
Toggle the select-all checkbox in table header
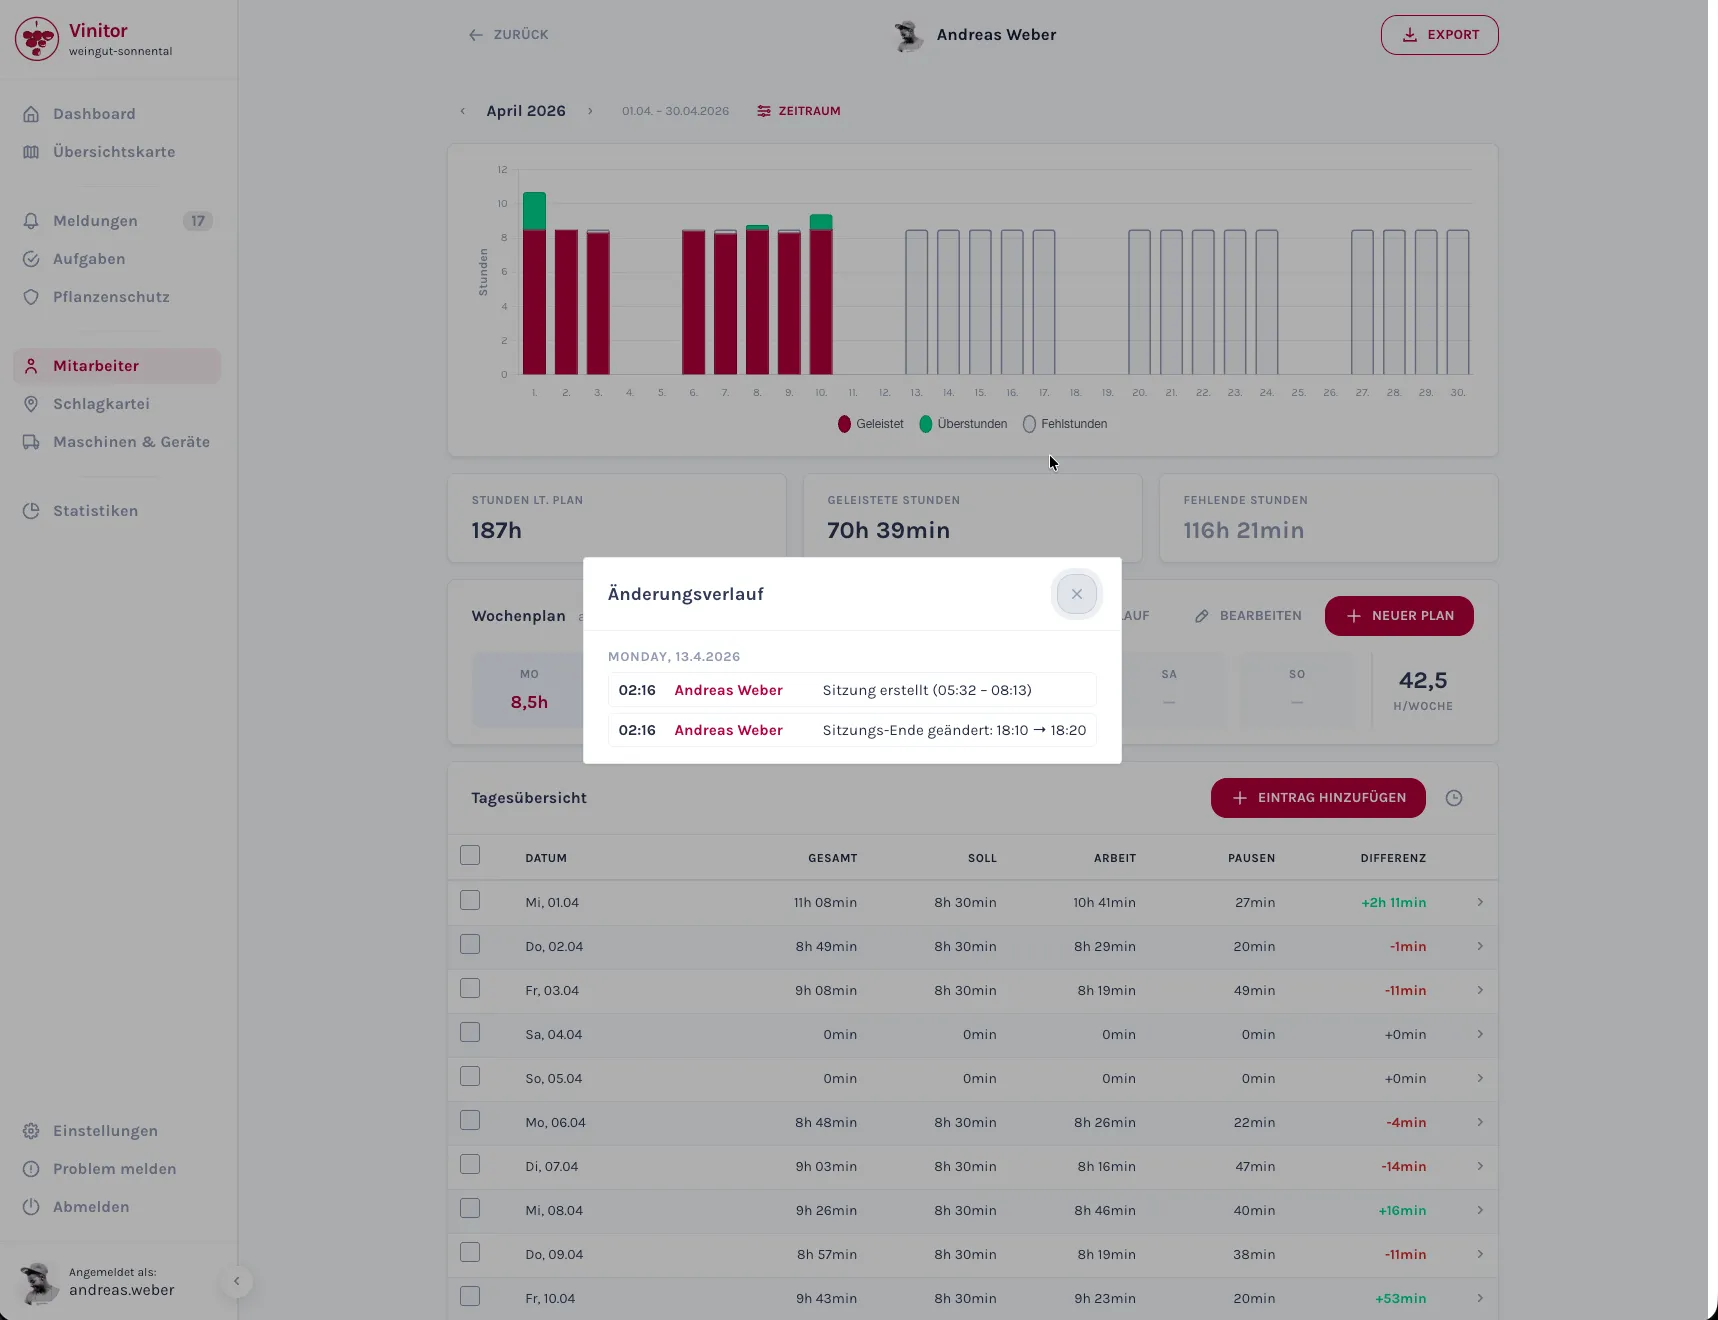[x=470, y=855]
